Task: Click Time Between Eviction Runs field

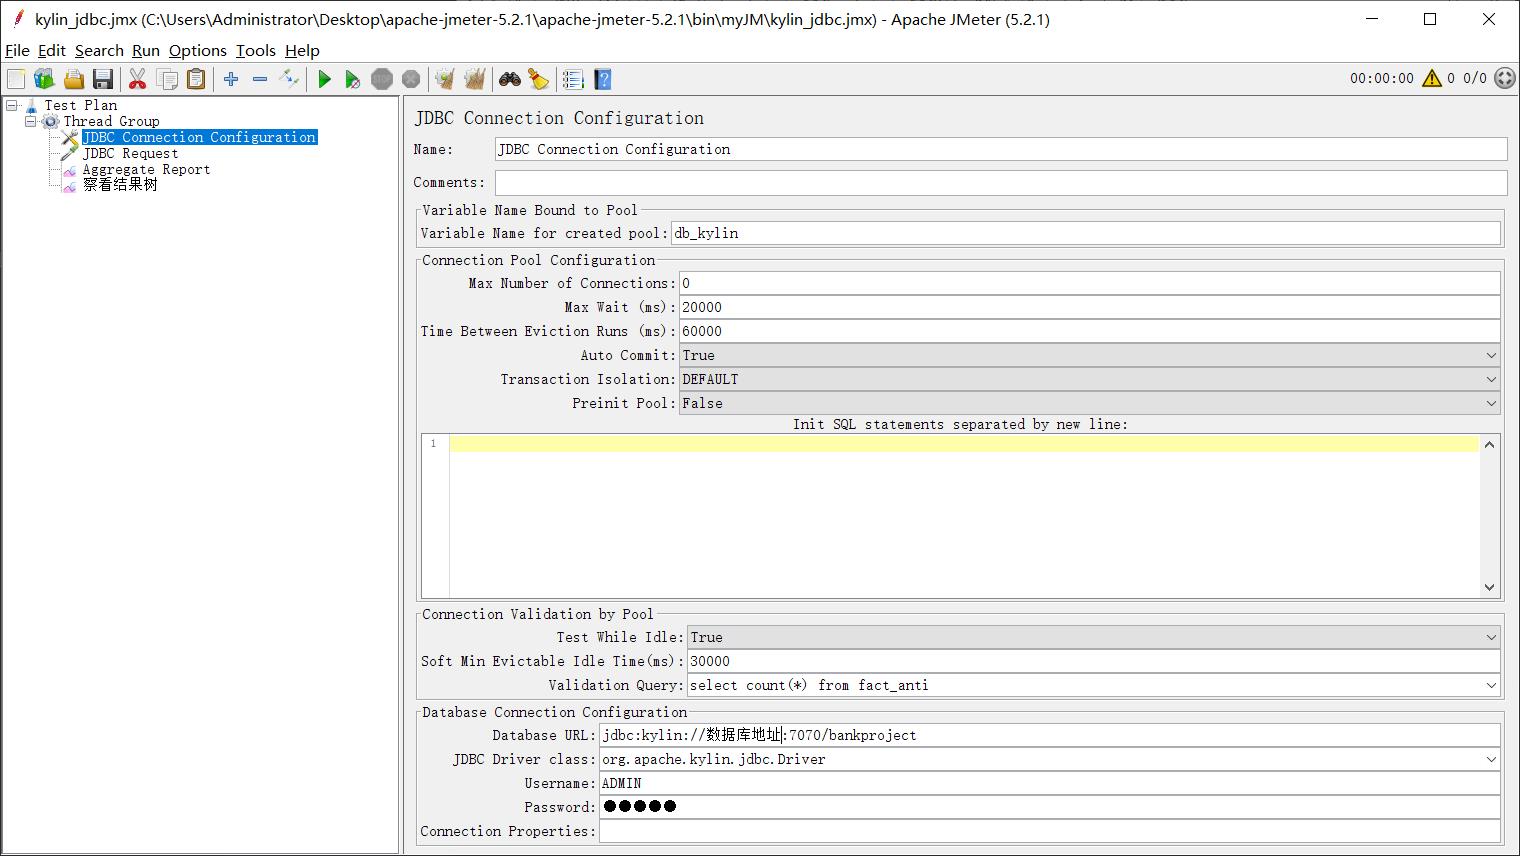Action: click(1090, 331)
